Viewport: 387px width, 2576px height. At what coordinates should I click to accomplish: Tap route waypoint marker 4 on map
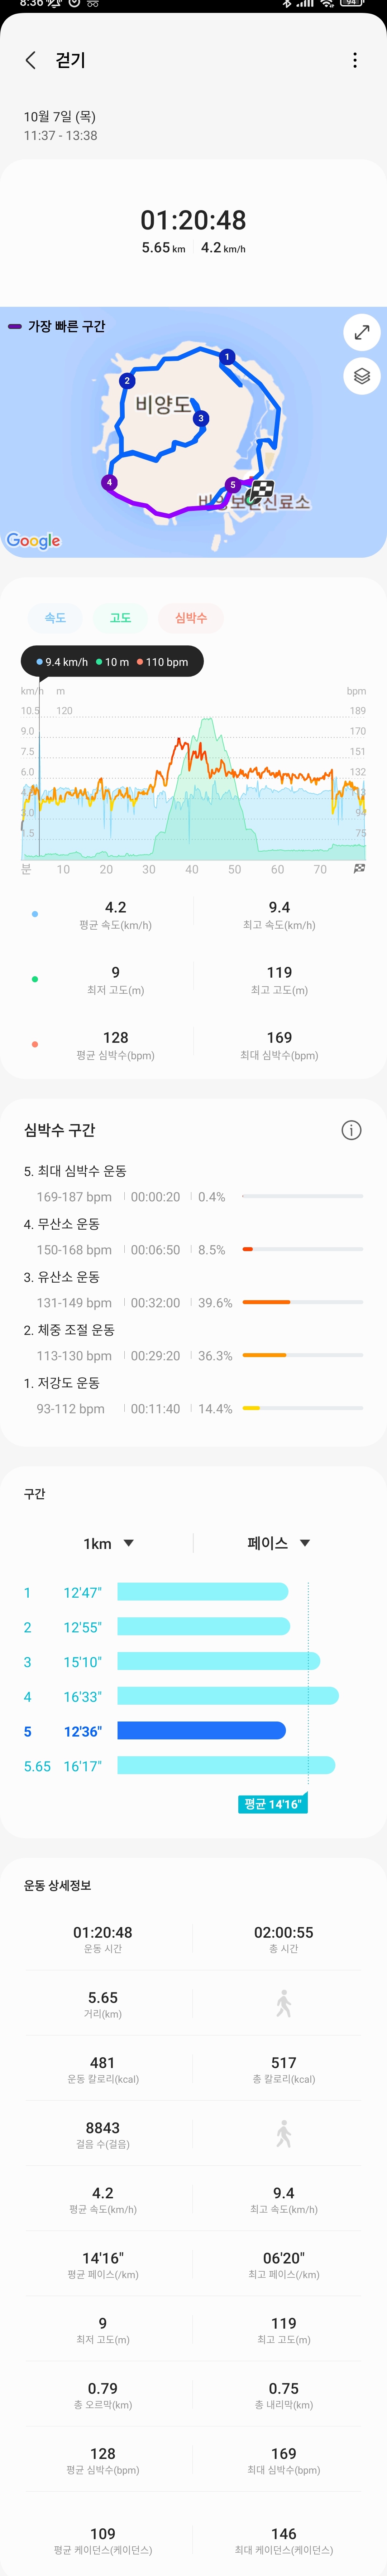pos(110,482)
